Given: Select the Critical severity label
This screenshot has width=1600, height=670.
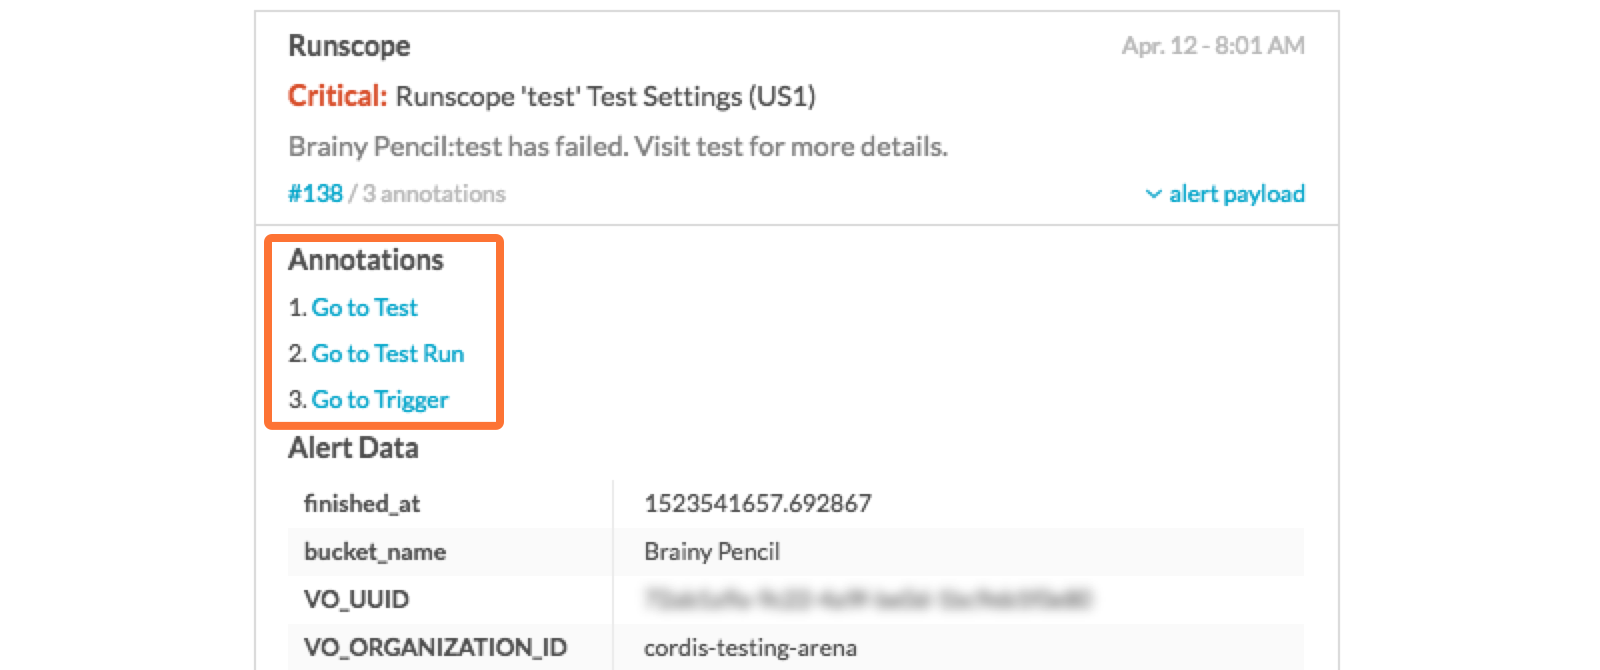Looking at the screenshot, I should click(x=336, y=96).
